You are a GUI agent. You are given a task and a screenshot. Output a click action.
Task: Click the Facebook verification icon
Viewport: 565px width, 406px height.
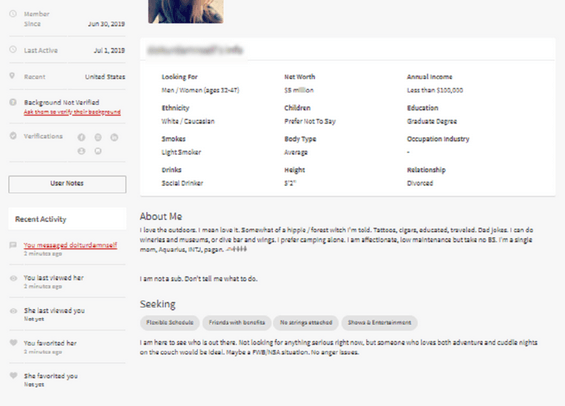coord(81,137)
